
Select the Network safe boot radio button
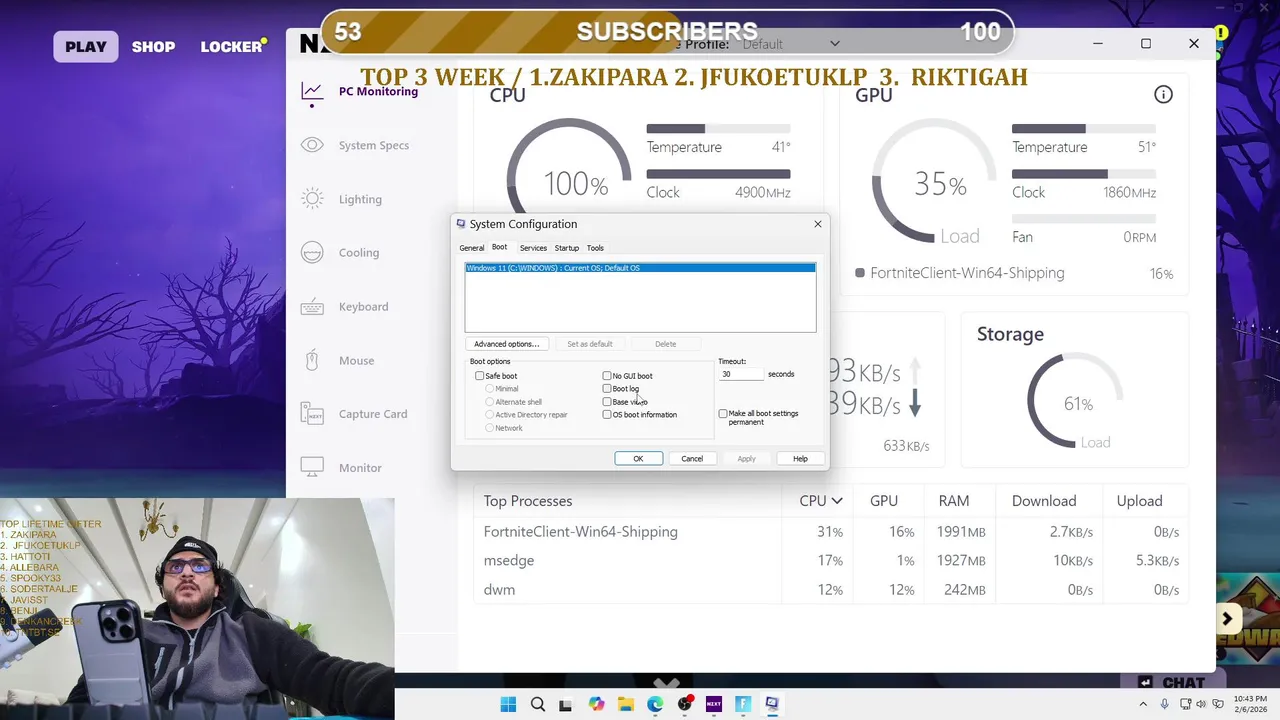pos(490,428)
